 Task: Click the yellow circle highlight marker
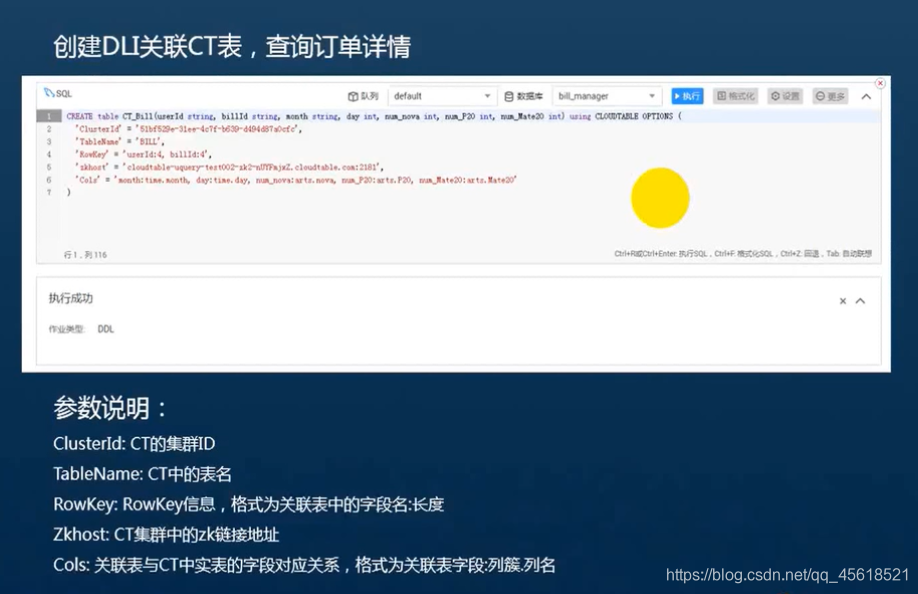(660, 197)
